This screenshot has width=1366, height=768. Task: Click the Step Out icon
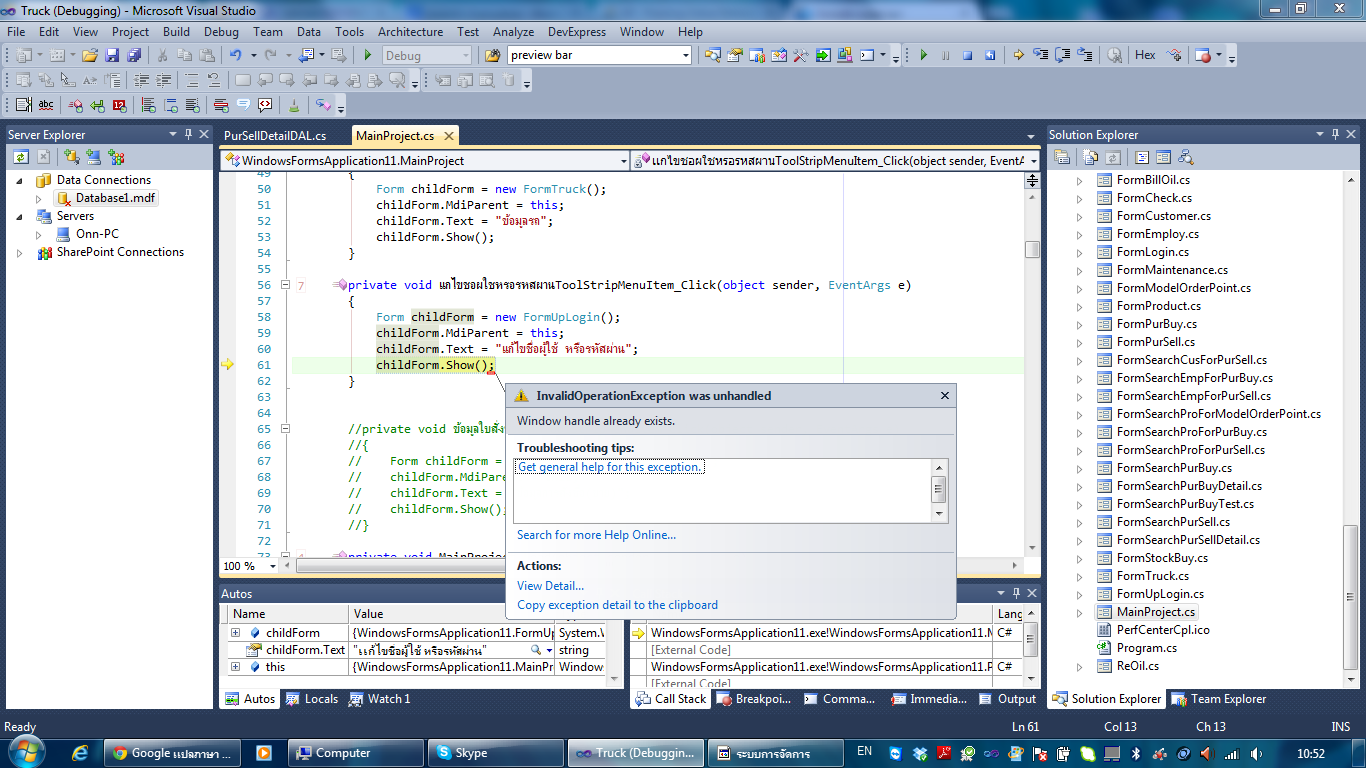(1085, 55)
